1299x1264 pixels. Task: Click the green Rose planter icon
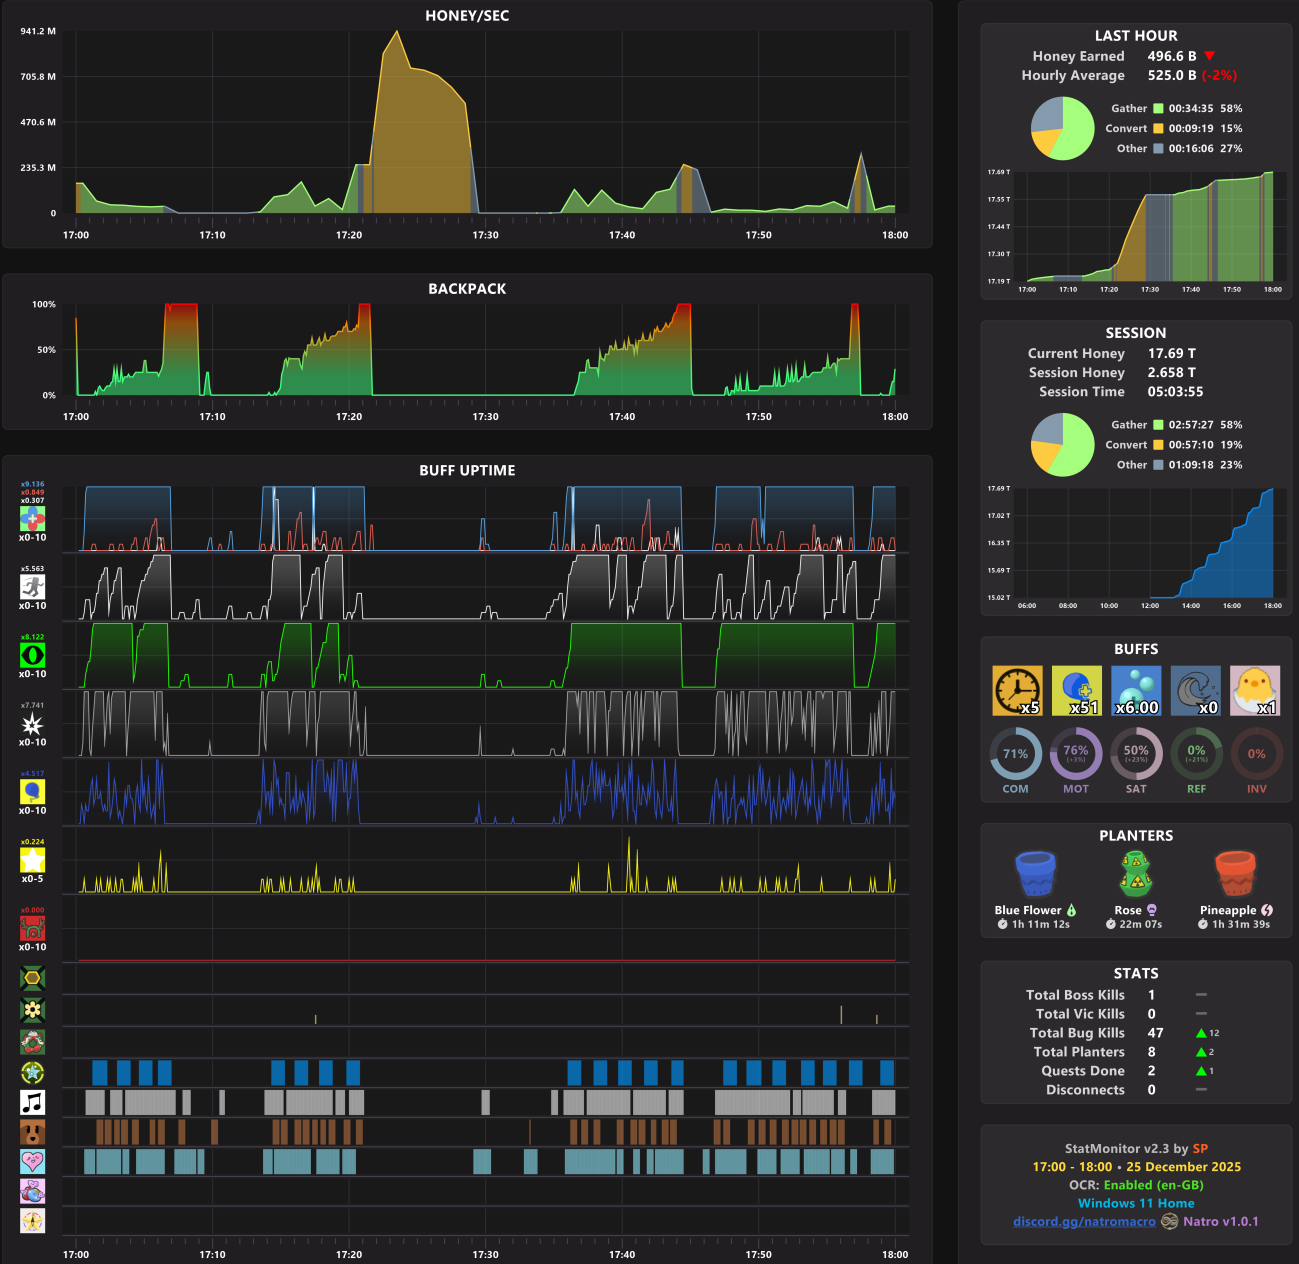pos(1136,874)
